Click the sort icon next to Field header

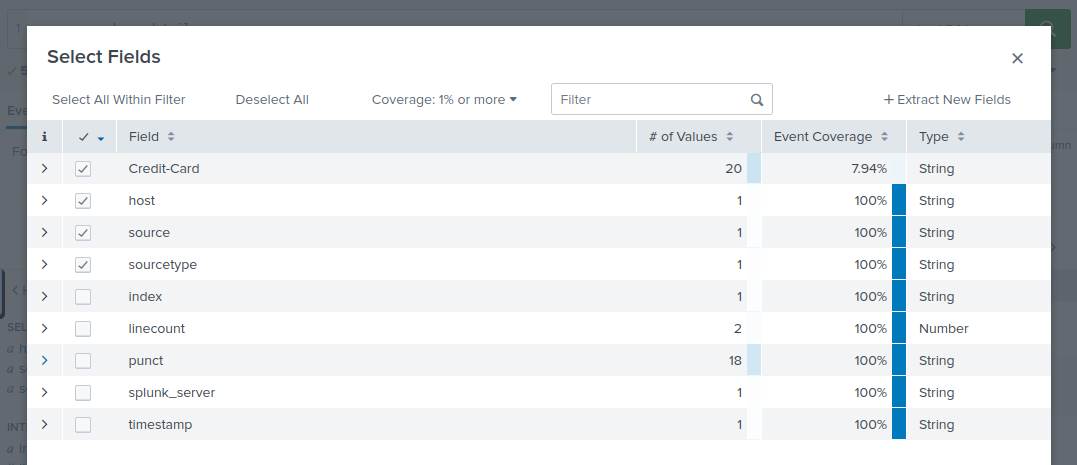point(171,137)
